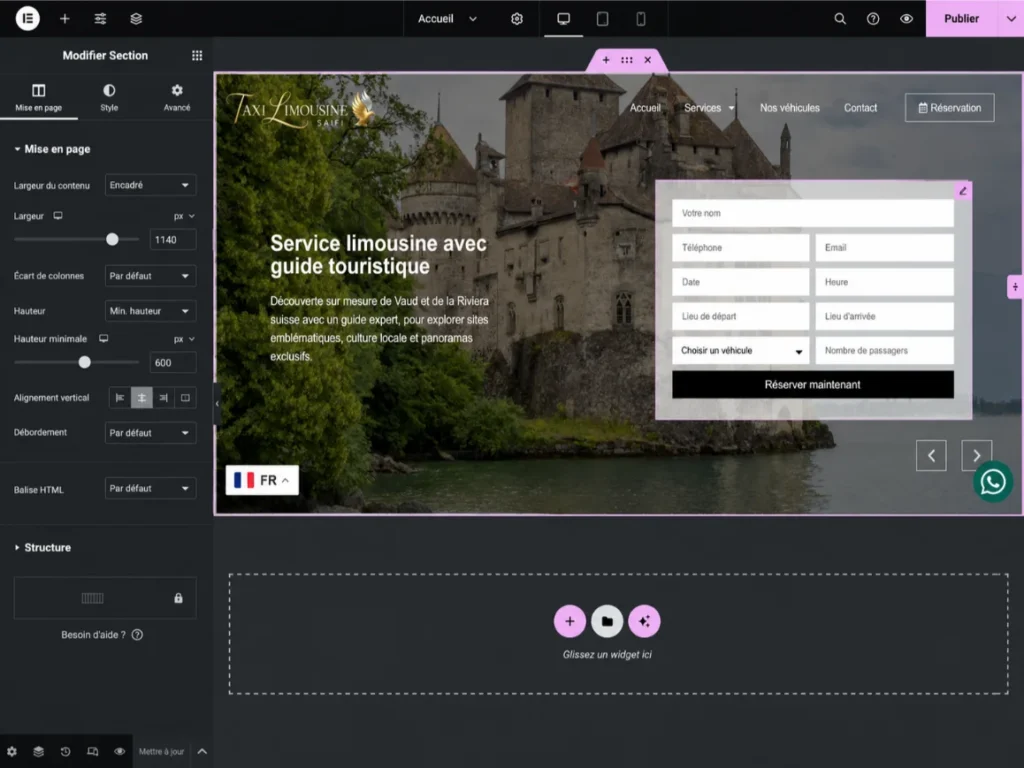
Task: Collapse the side panel with arrow handle
Action: point(217,404)
